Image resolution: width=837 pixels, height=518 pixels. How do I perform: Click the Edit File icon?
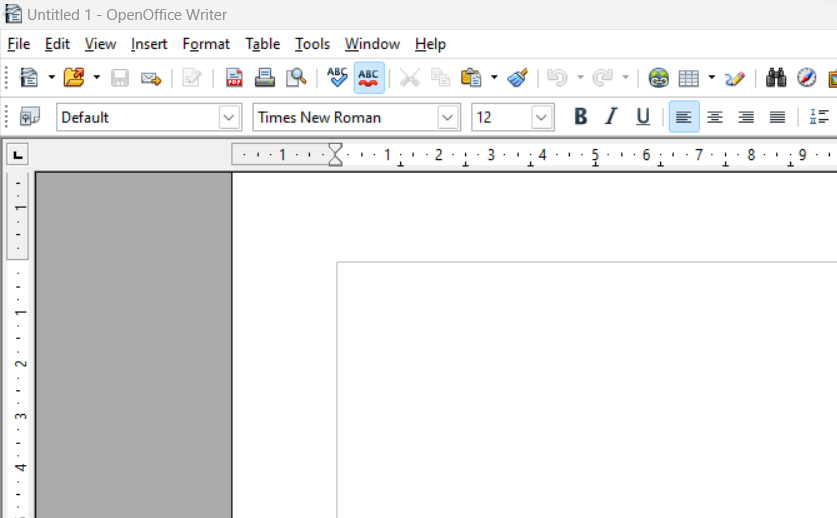pos(192,78)
